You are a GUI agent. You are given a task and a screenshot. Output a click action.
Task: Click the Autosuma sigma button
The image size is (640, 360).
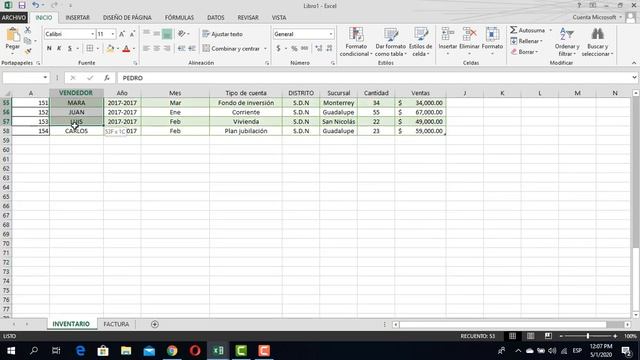pyautogui.click(x=527, y=30)
